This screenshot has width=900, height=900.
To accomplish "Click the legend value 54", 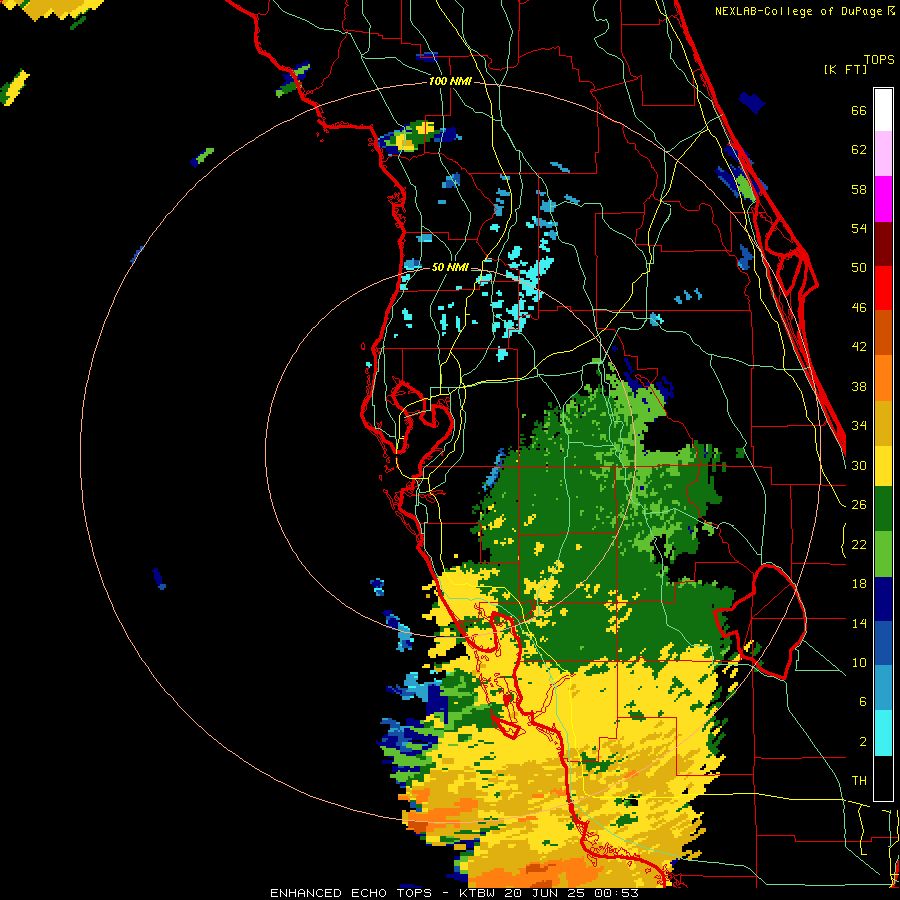I will (859, 228).
